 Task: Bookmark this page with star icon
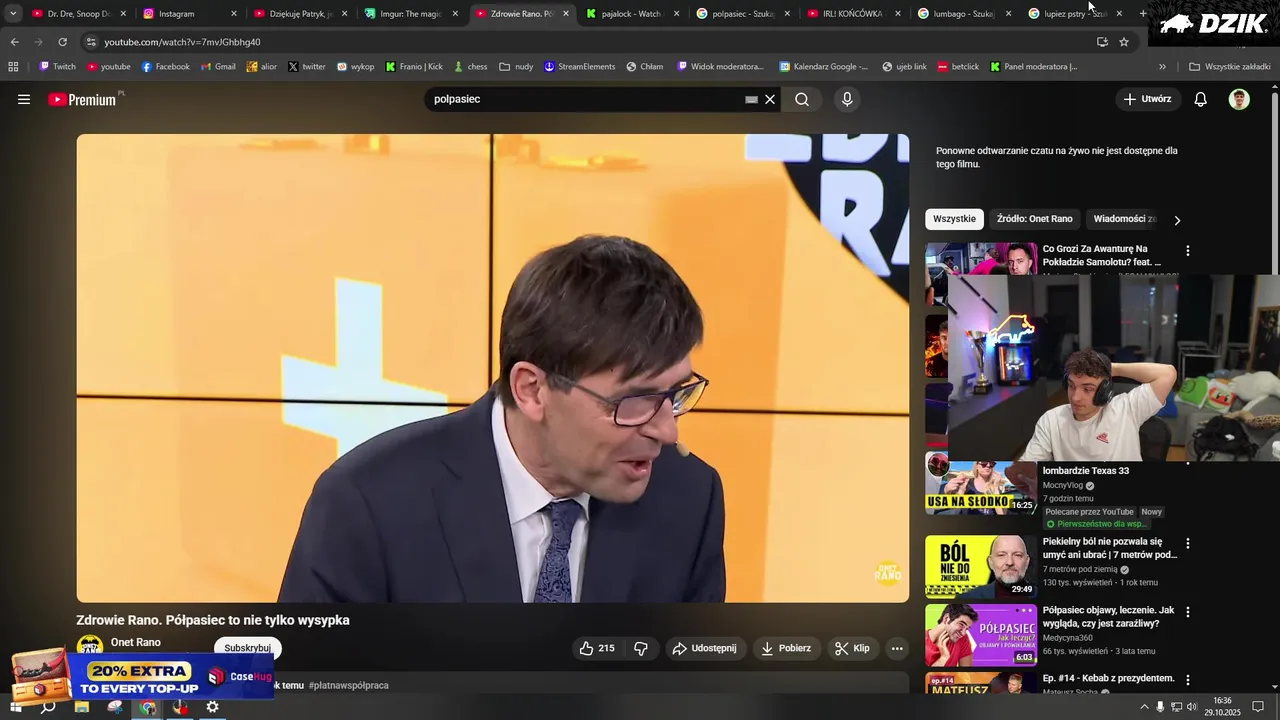click(1124, 42)
